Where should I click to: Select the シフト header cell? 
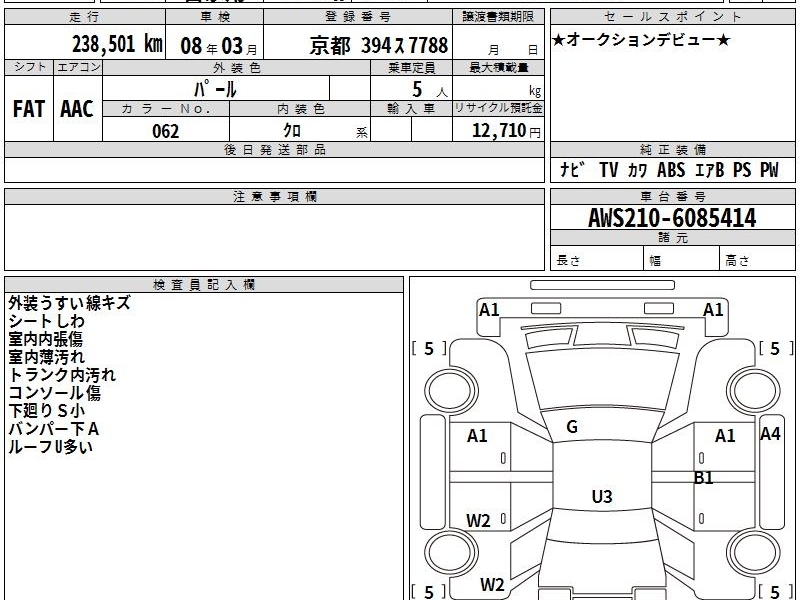point(29,67)
